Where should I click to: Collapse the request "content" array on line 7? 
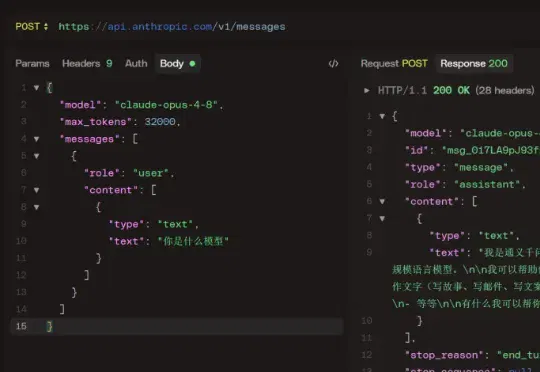(x=36, y=190)
